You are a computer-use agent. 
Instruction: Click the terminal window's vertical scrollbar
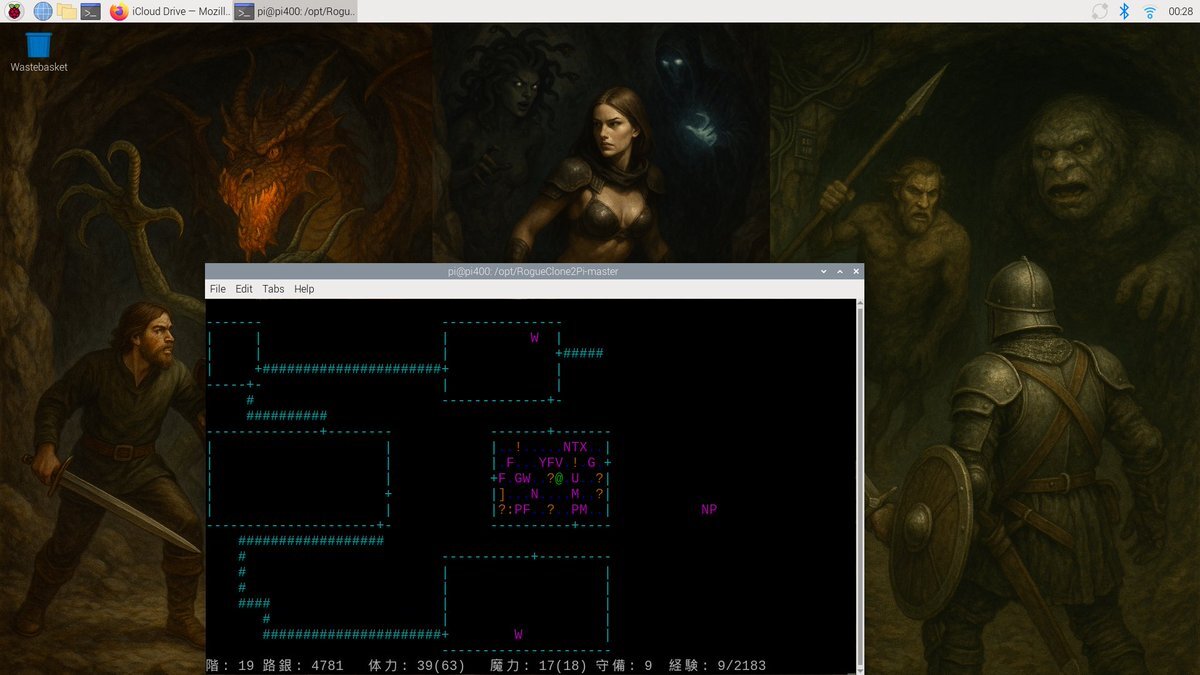(x=859, y=486)
